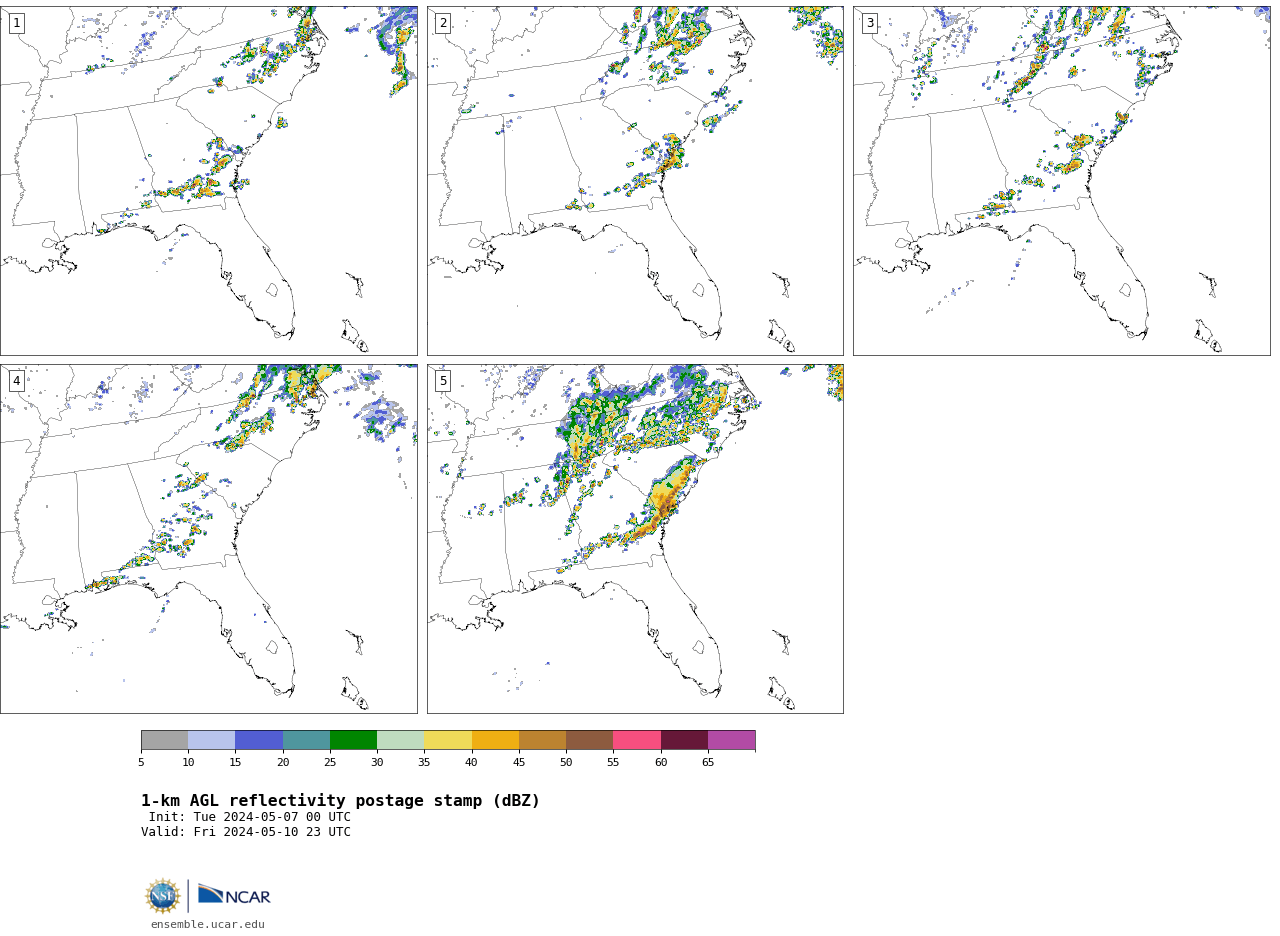Click the teal 20-25 dBZ swatch

point(306,740)
